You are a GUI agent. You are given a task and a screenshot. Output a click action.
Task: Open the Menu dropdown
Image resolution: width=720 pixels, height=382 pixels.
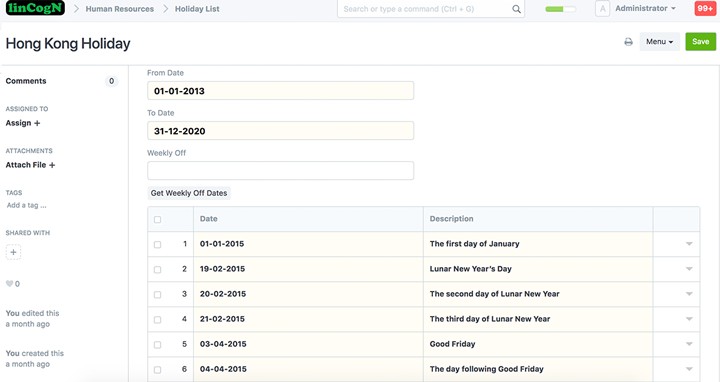point(659,42)
